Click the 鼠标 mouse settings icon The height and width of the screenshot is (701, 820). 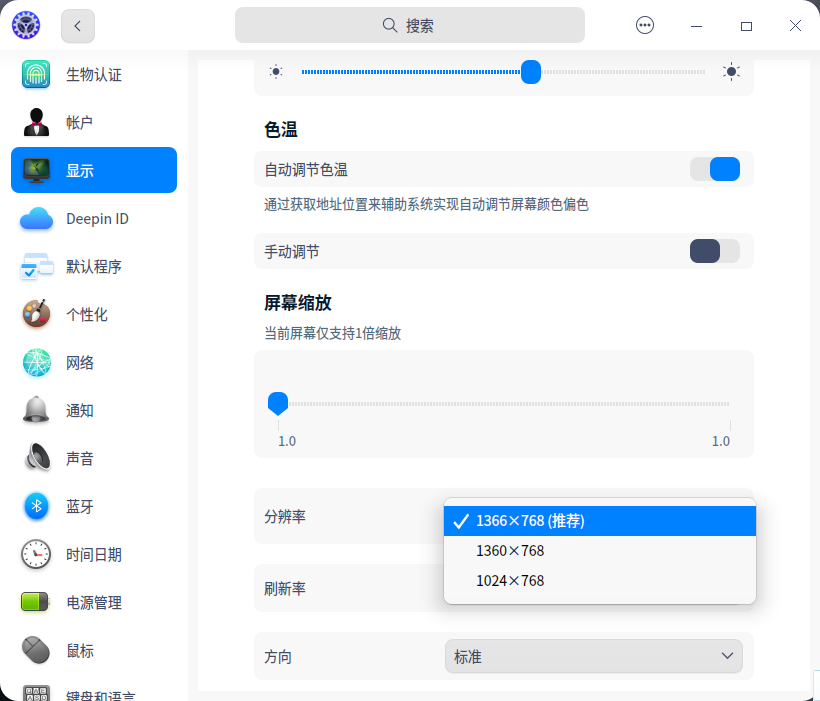(36, 651)
